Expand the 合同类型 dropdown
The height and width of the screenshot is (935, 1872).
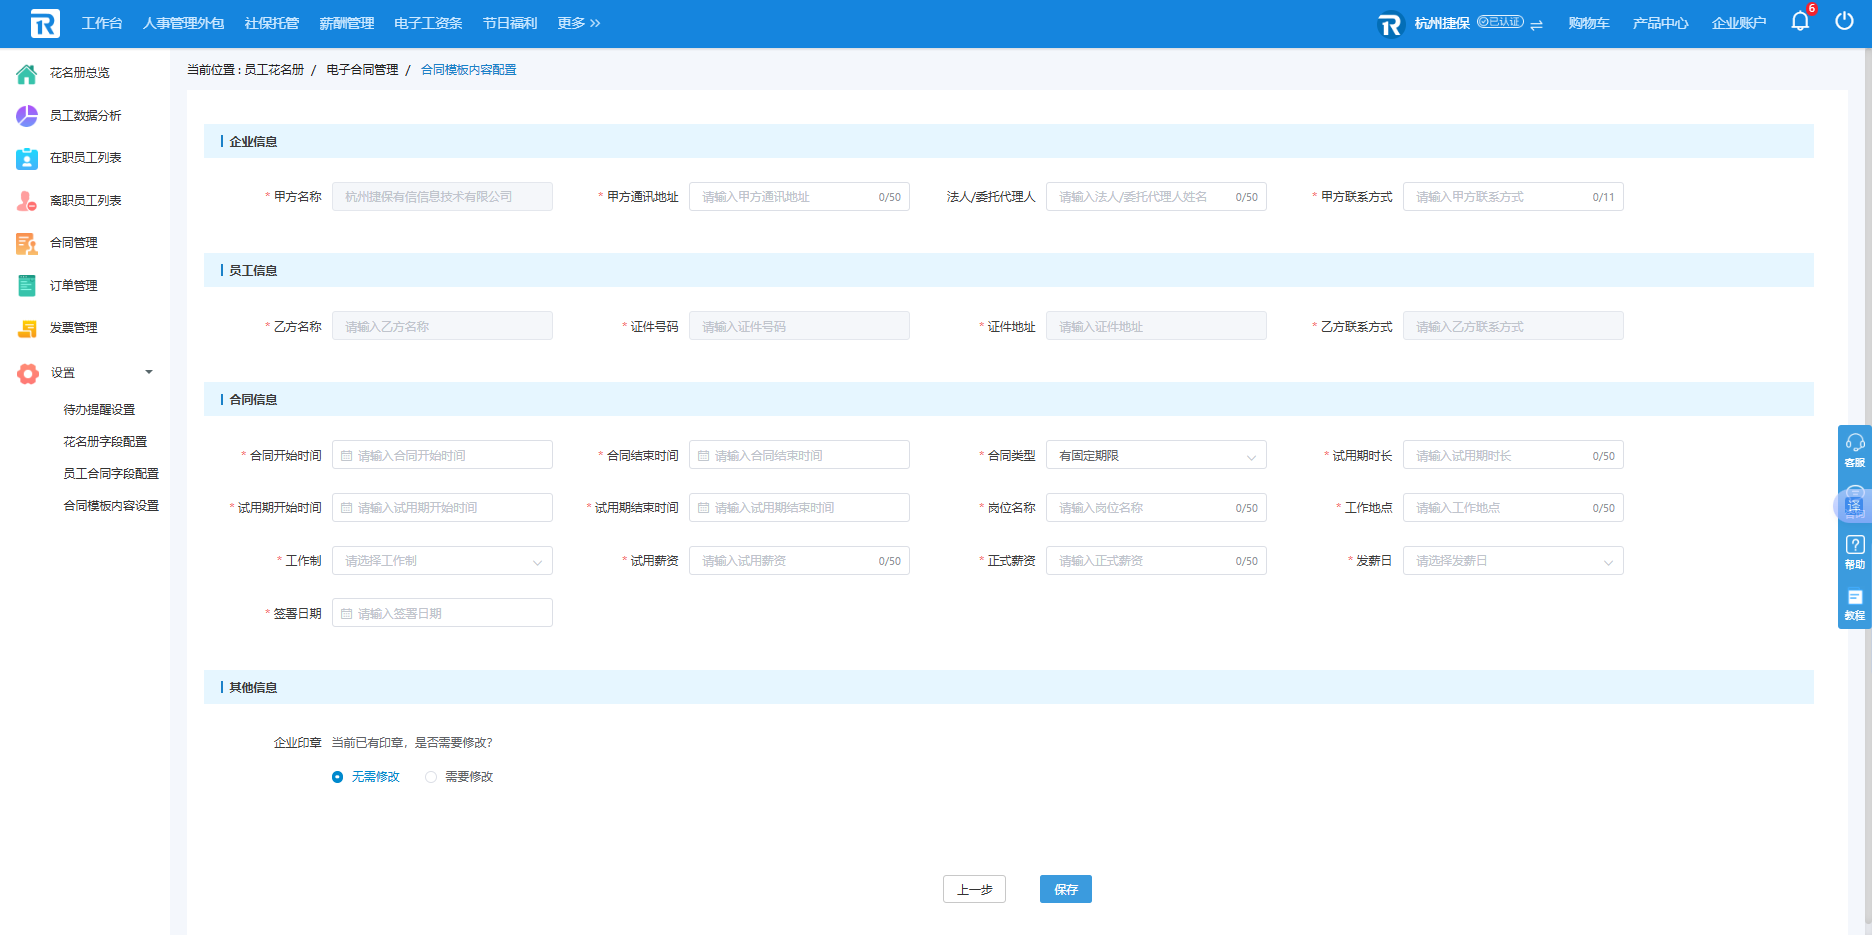click(x=1155, y=456)
